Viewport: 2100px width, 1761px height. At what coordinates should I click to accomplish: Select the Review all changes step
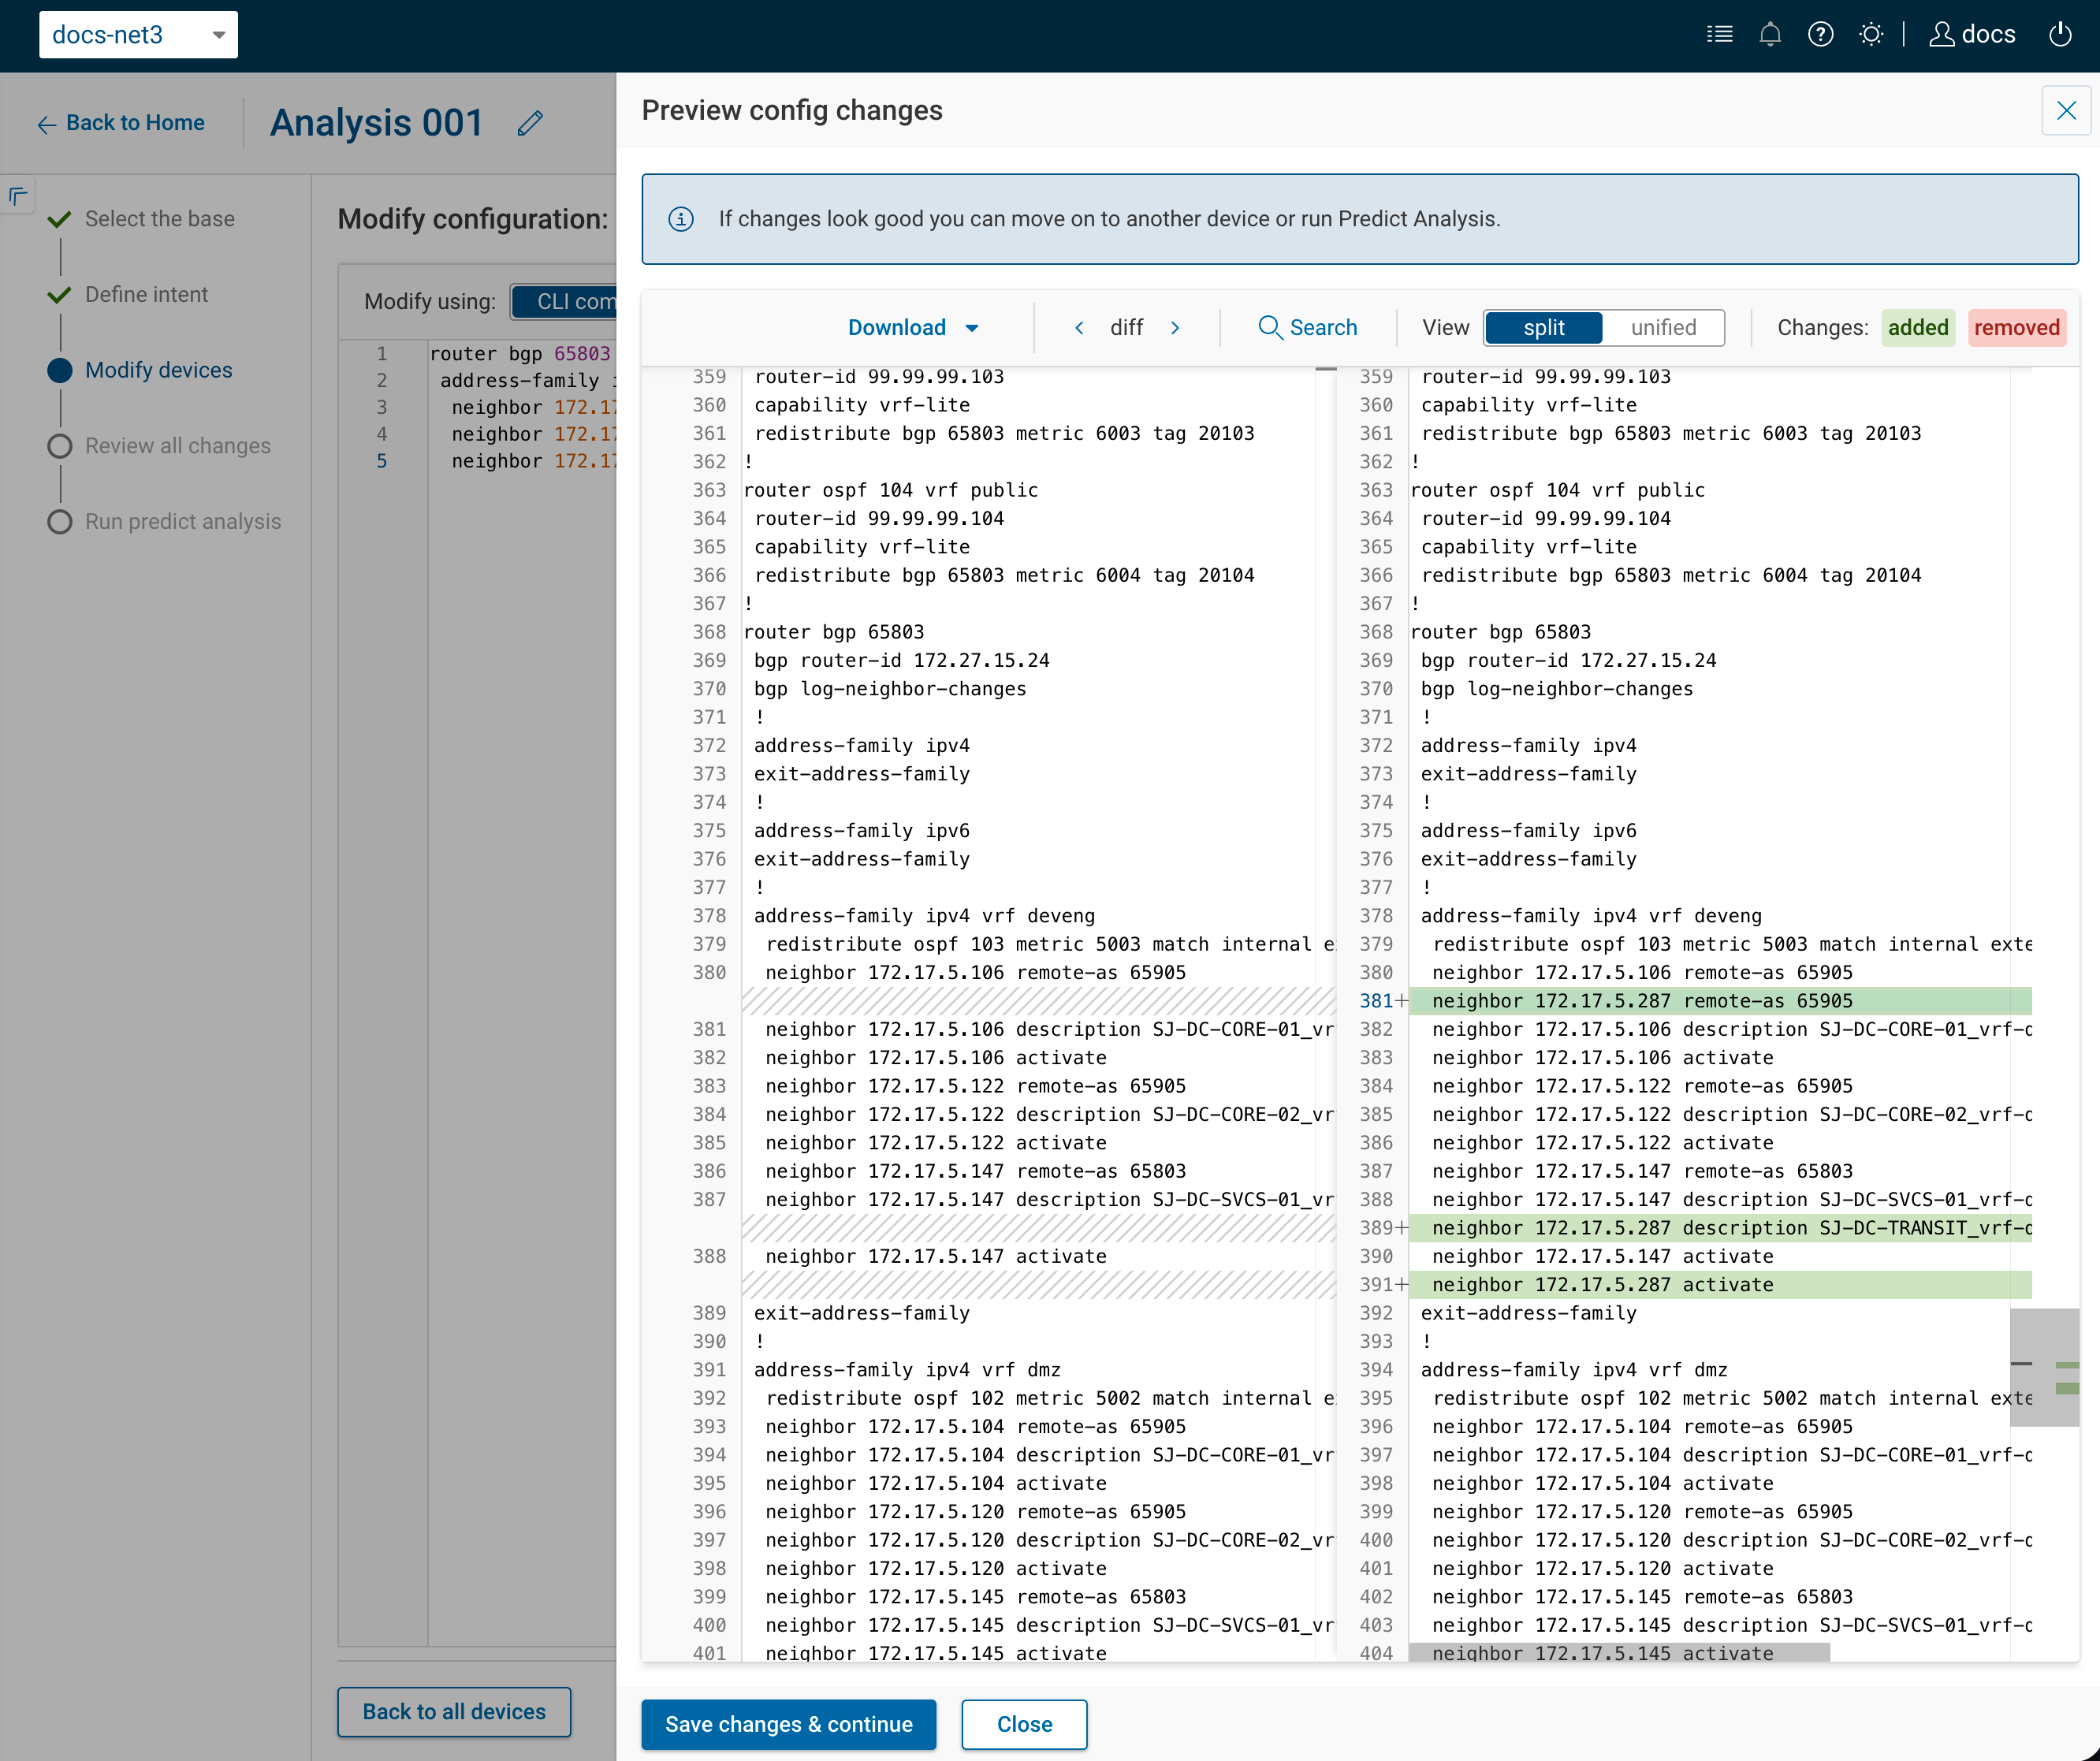(x=177, y=446)
